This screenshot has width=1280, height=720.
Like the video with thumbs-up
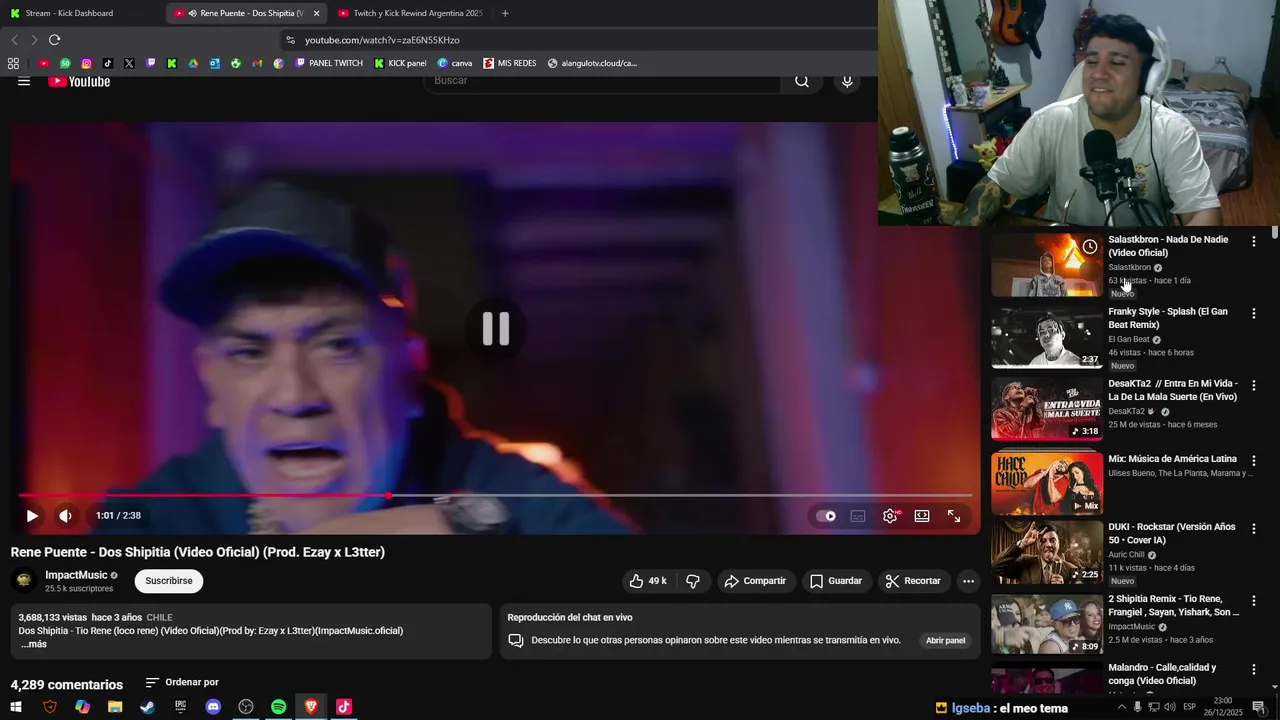(x=648, y=581)
